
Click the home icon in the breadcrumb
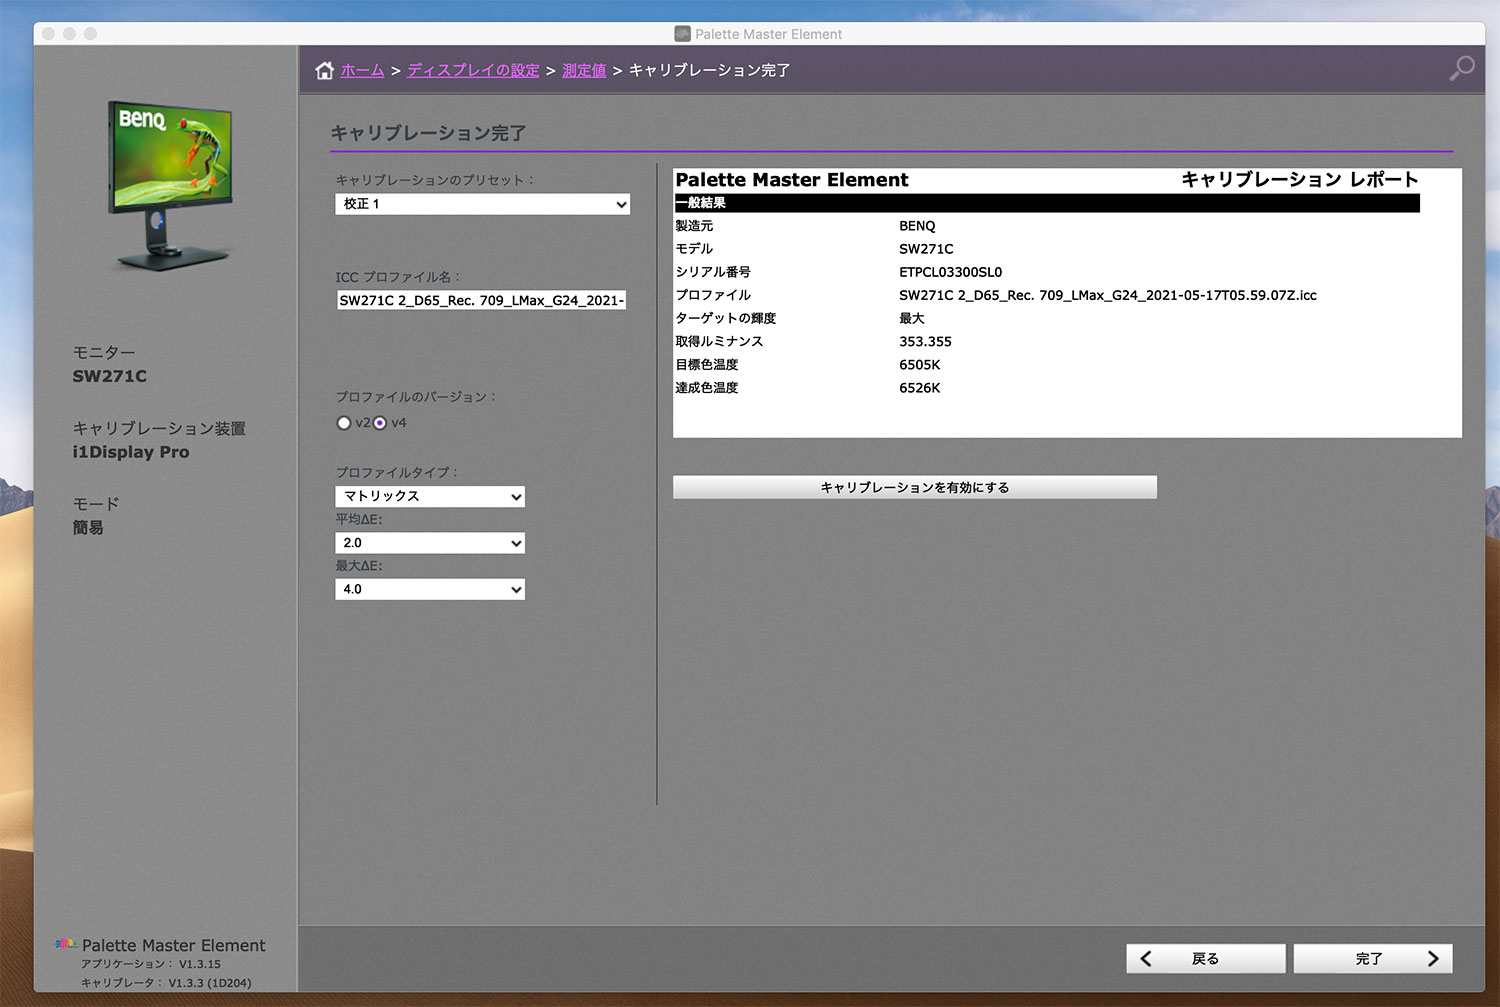pos(324,70)
